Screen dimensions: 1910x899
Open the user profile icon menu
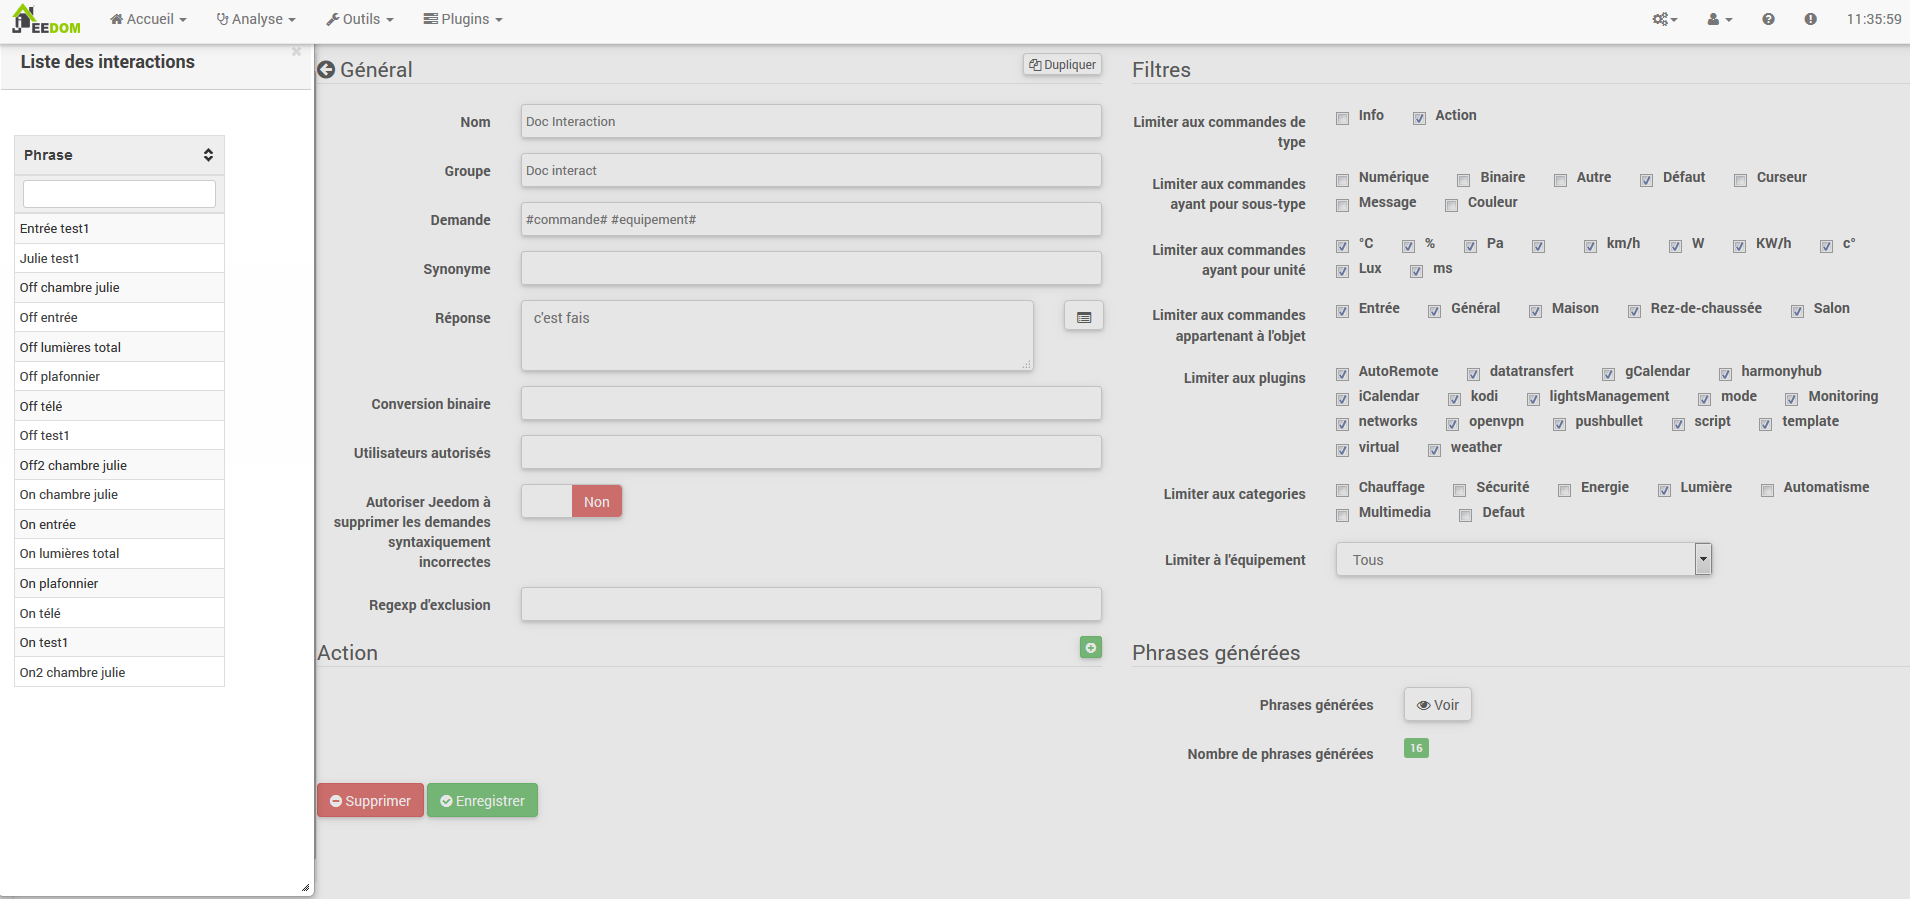point(1719,20)
